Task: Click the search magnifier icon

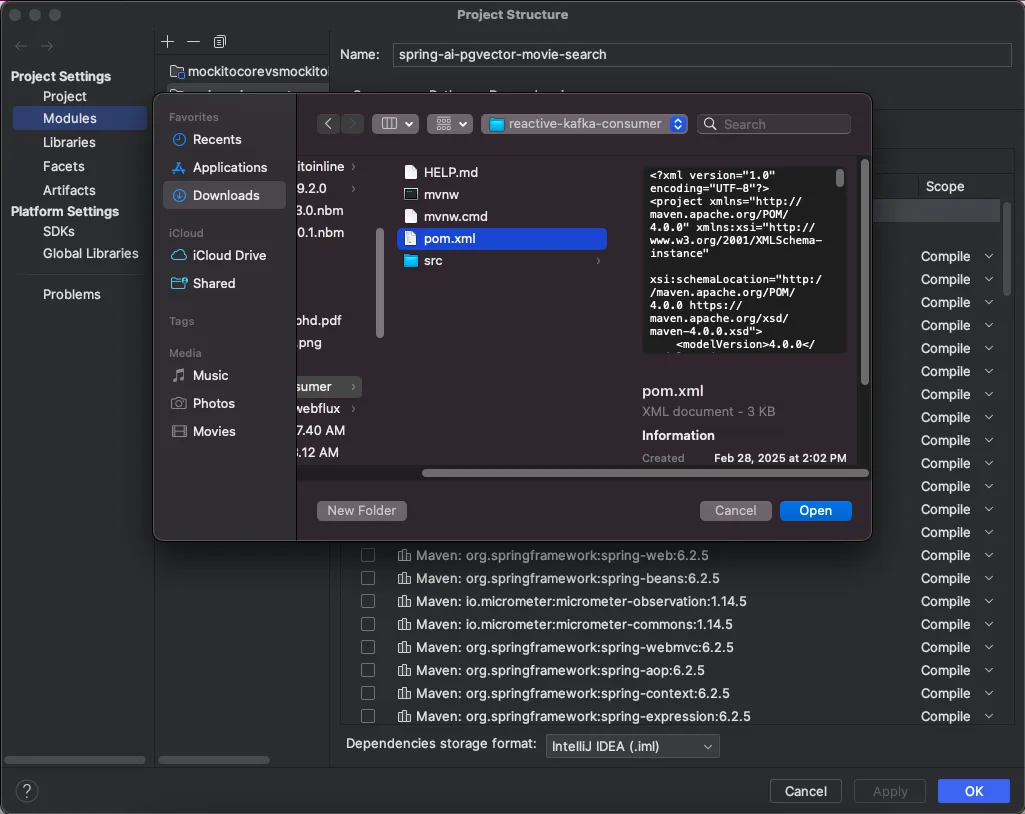Action: click(x=710, y=124)
